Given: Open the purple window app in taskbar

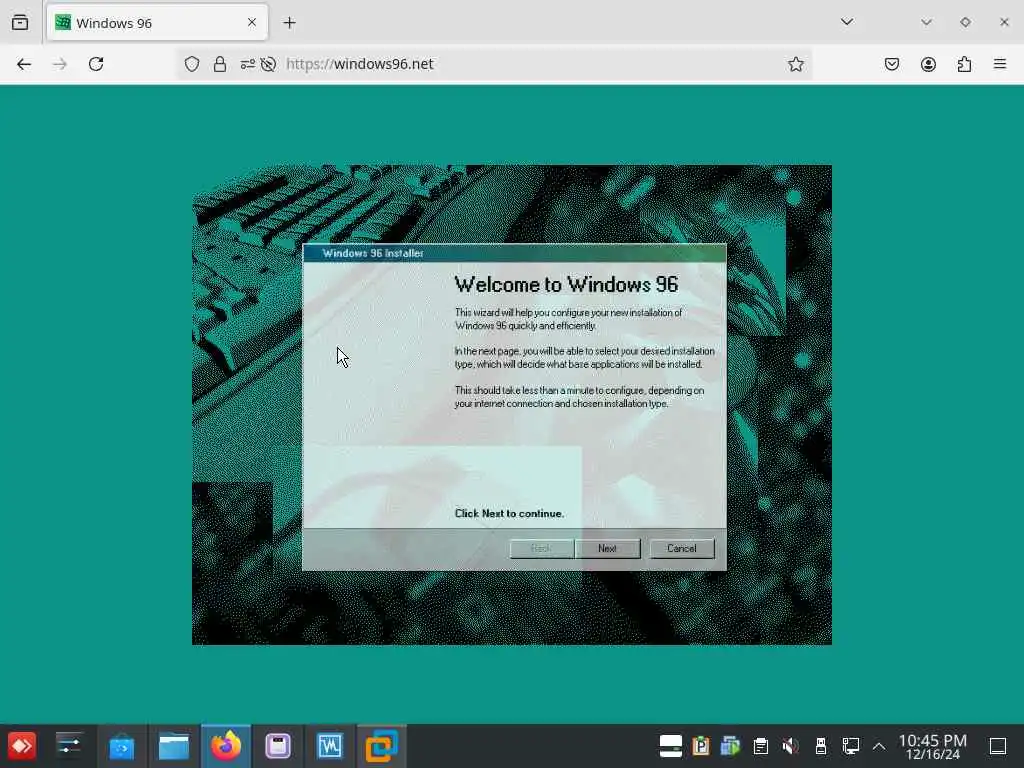Looking at the screenshot, I should tap(278, 746).
